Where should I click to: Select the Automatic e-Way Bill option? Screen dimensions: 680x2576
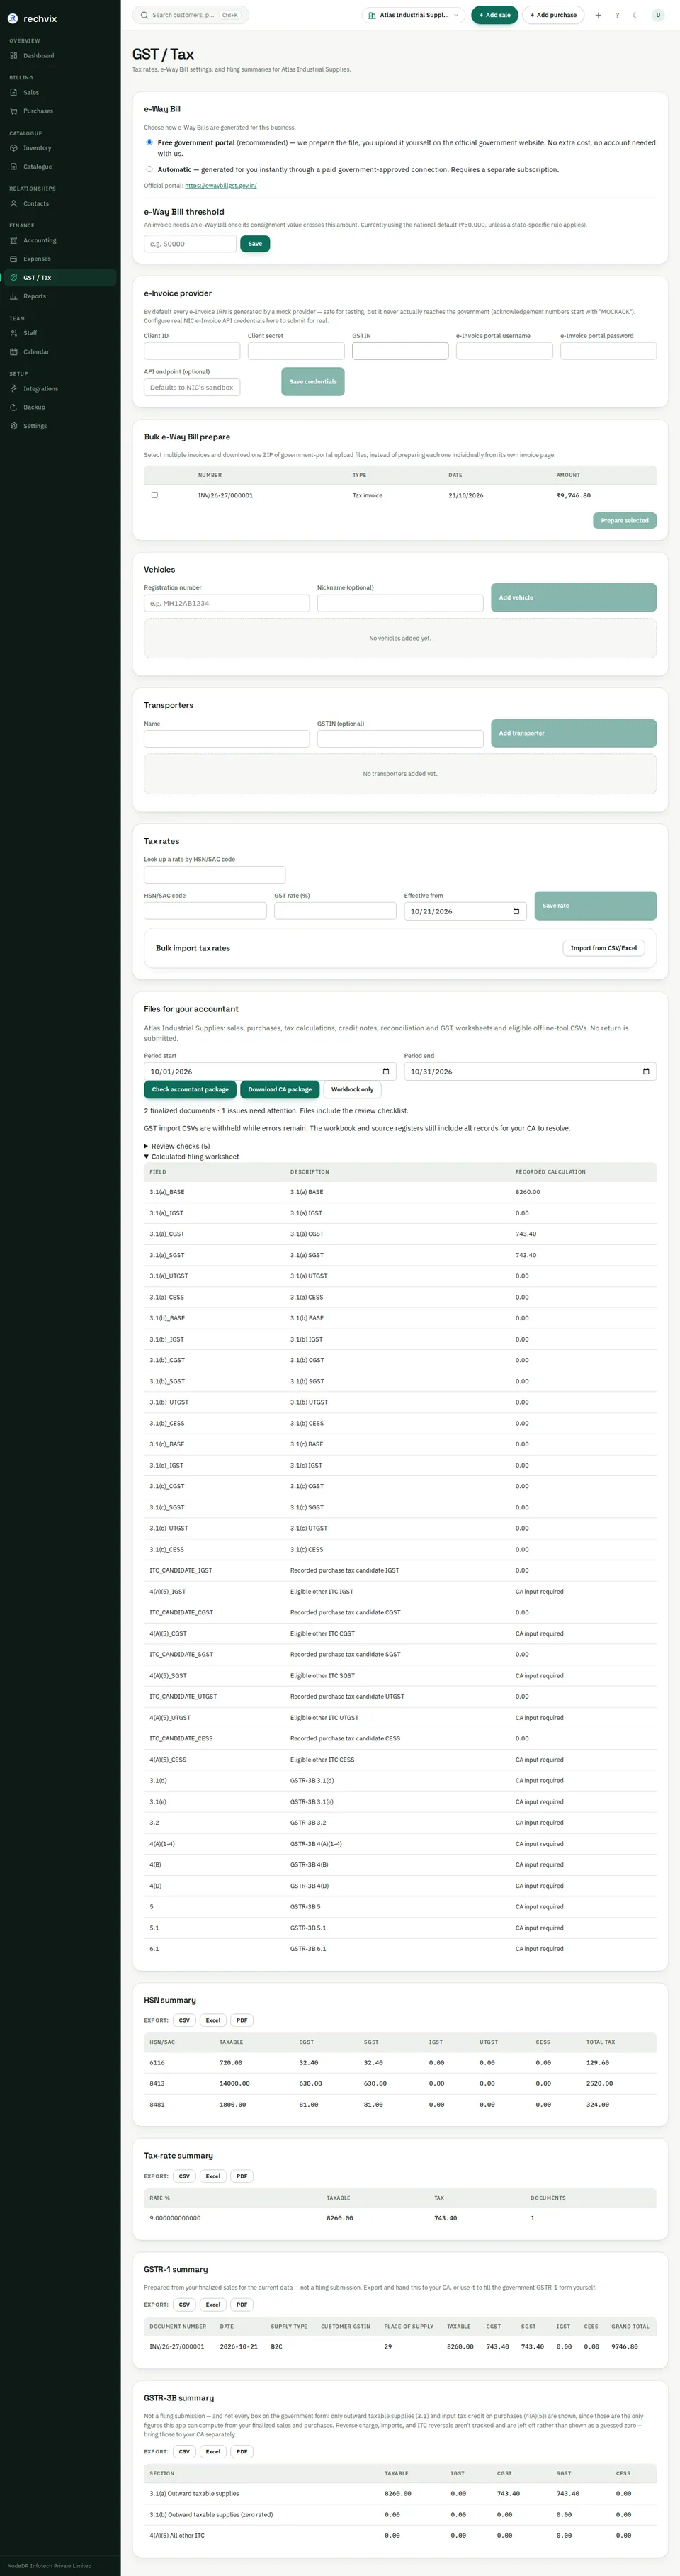click(x=149, y=169)
